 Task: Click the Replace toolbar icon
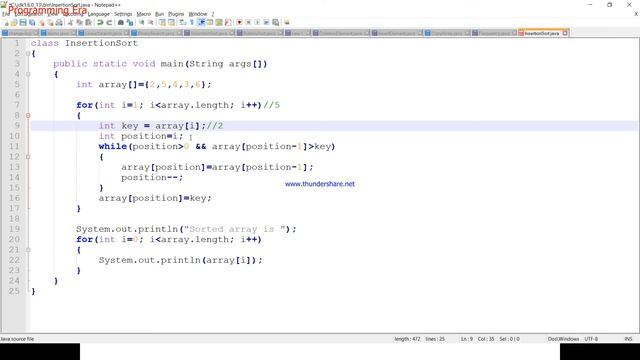(x=130, y=22)
